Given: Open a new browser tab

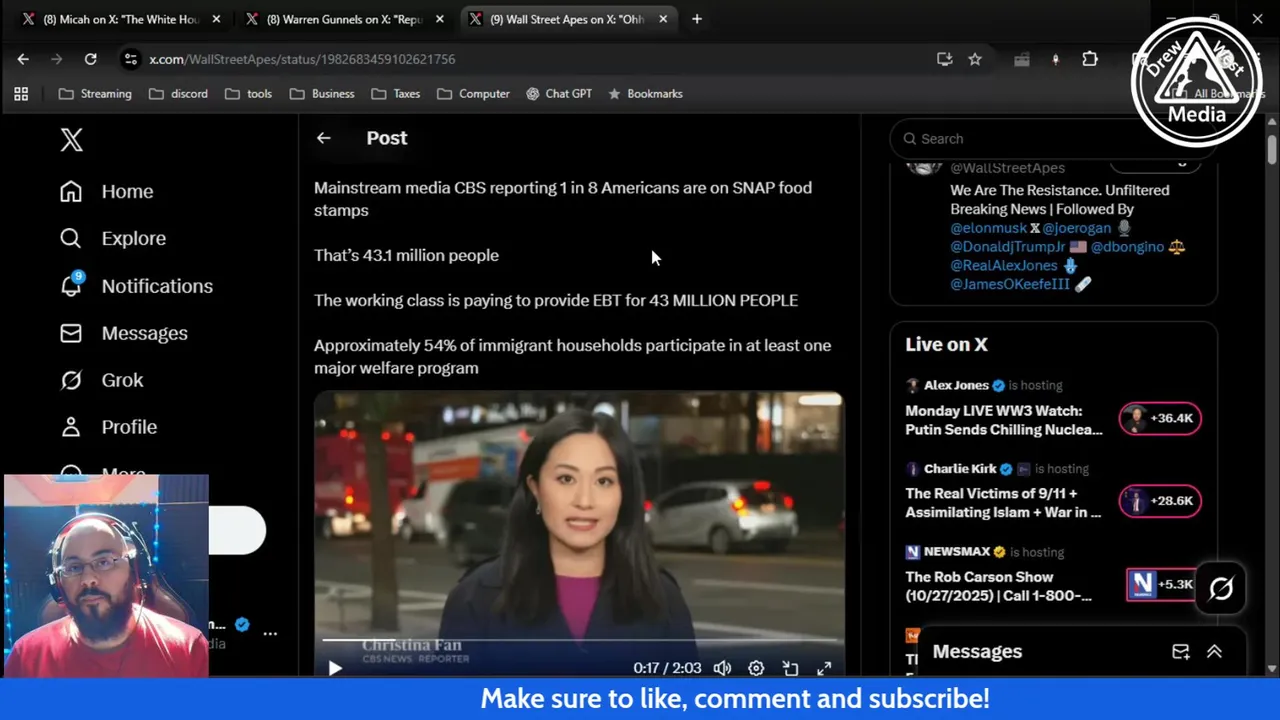Looking at the screenshot, I should click(697, 19).
